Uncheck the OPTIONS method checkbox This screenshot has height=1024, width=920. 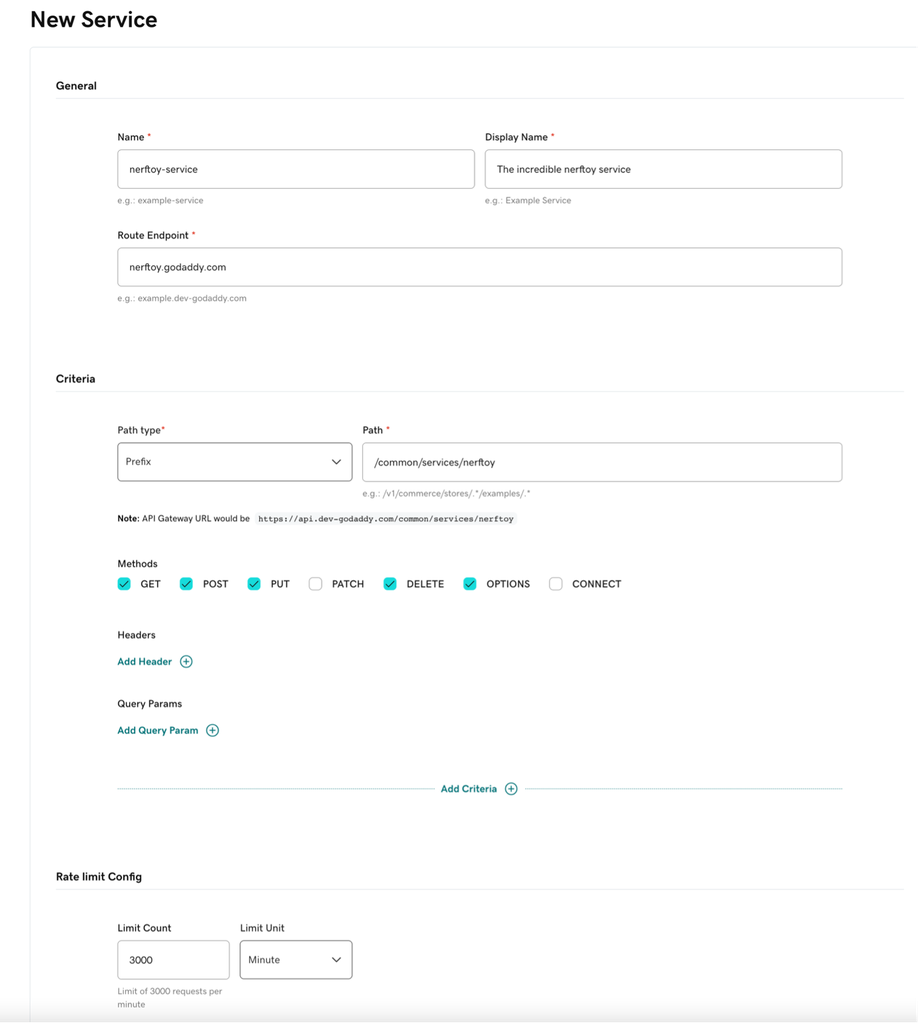[x=470, y=584]
